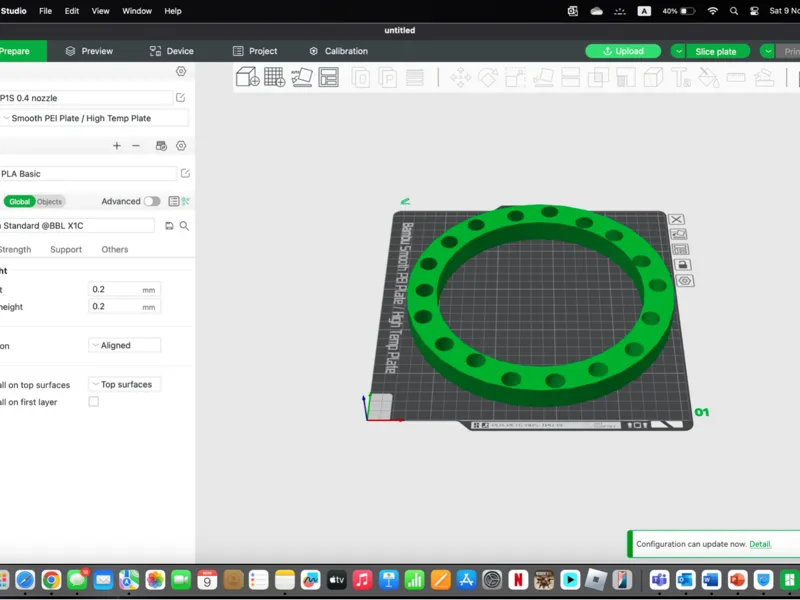
Task: Open filament settings gear icon
Action: pos(181,146)
